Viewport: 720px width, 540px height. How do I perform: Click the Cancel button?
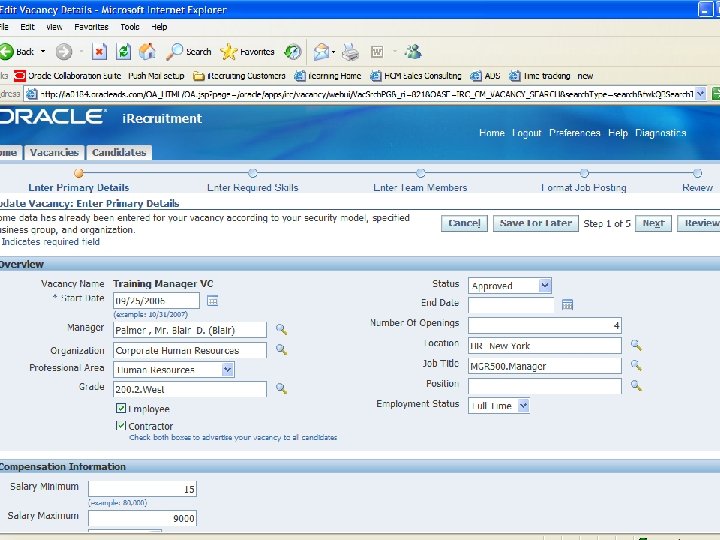tap(464, 223)
